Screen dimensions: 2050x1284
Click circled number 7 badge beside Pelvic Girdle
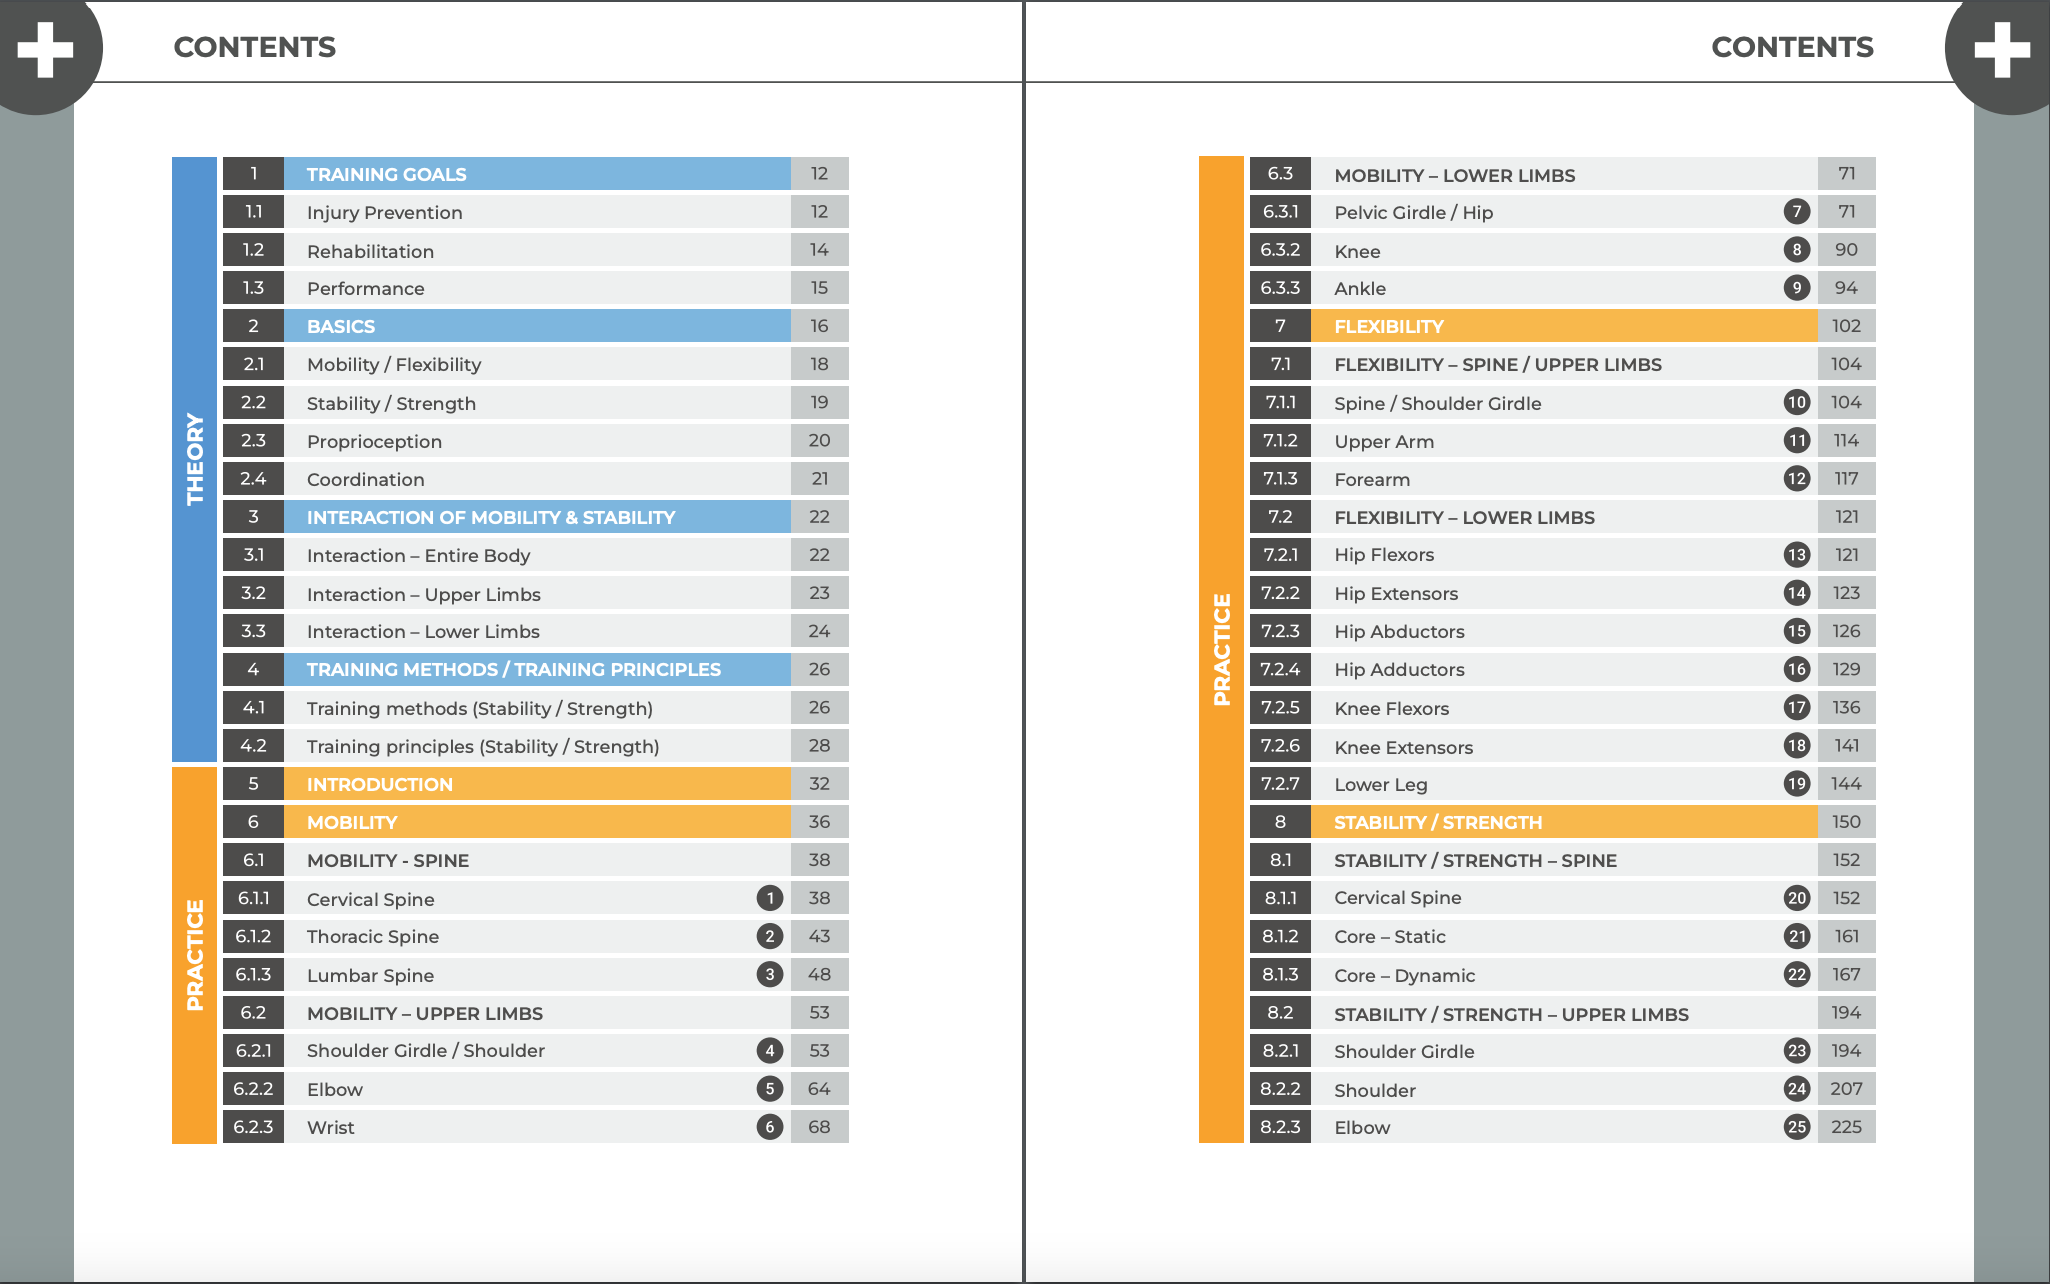point(1796,212)
